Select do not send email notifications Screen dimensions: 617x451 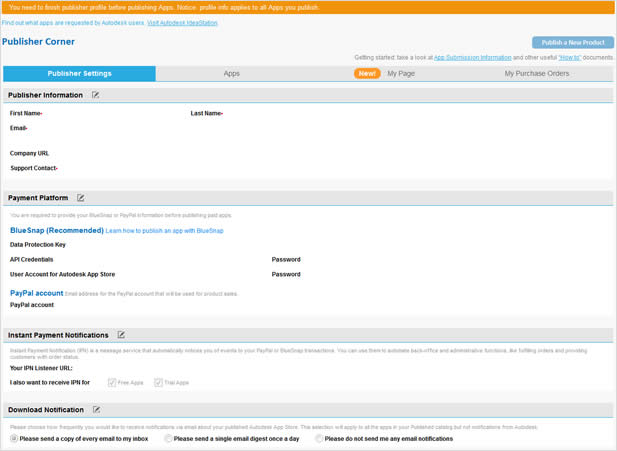(x=319, y=438)
